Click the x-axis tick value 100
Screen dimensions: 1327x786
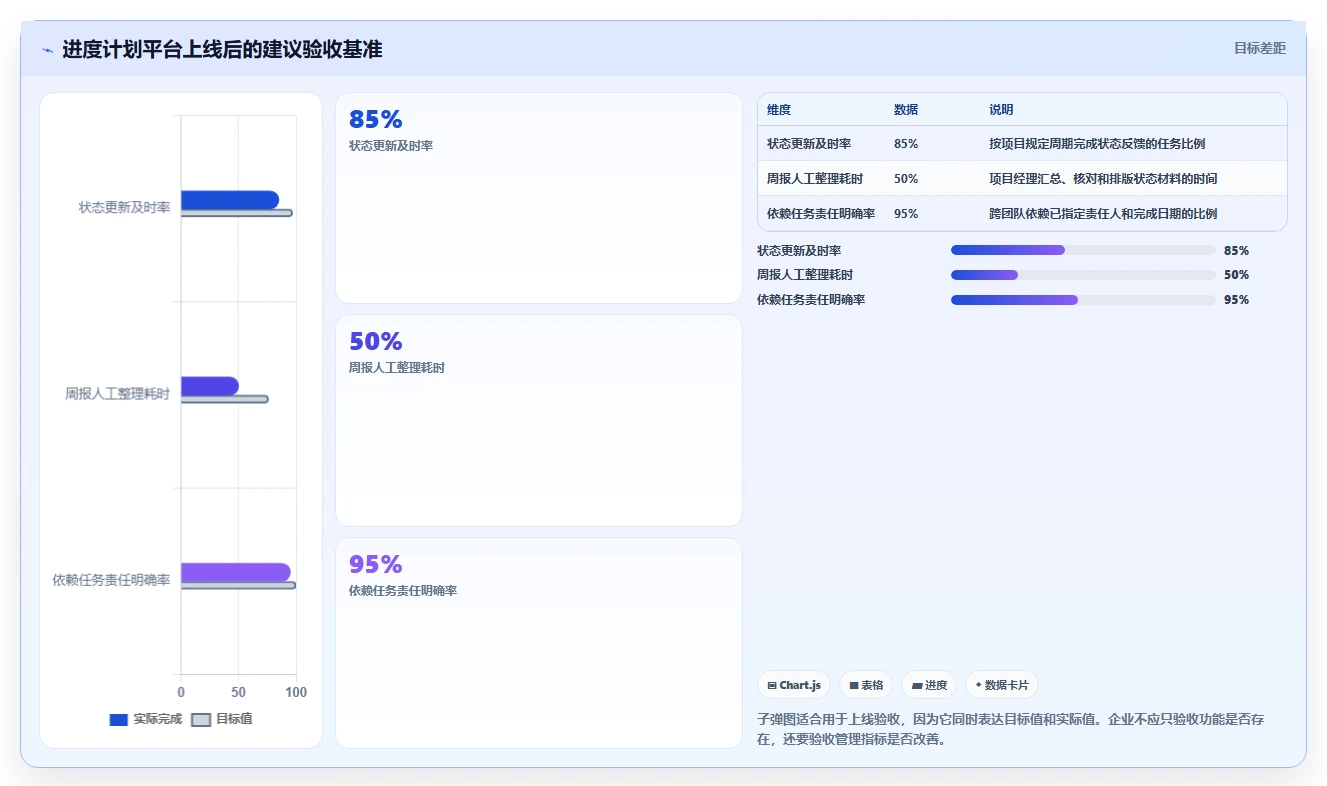[x=296, y=692]
